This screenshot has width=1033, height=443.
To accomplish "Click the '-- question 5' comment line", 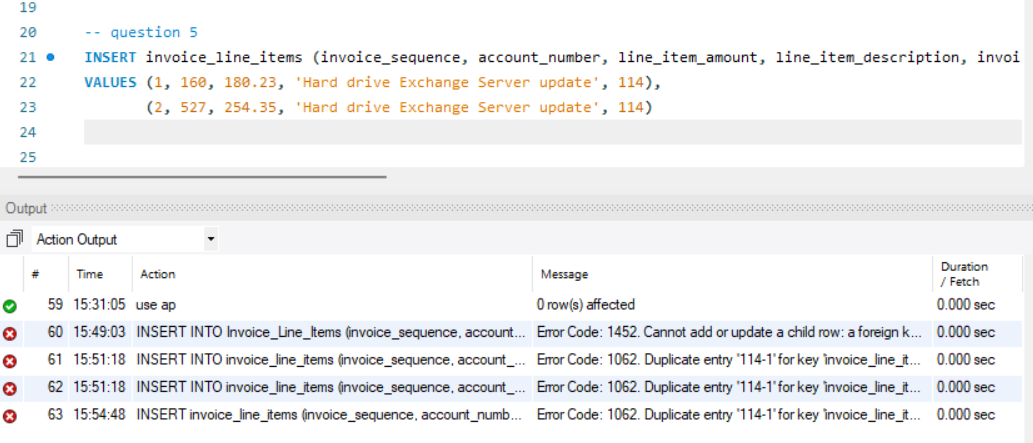I will pos(141,32).
